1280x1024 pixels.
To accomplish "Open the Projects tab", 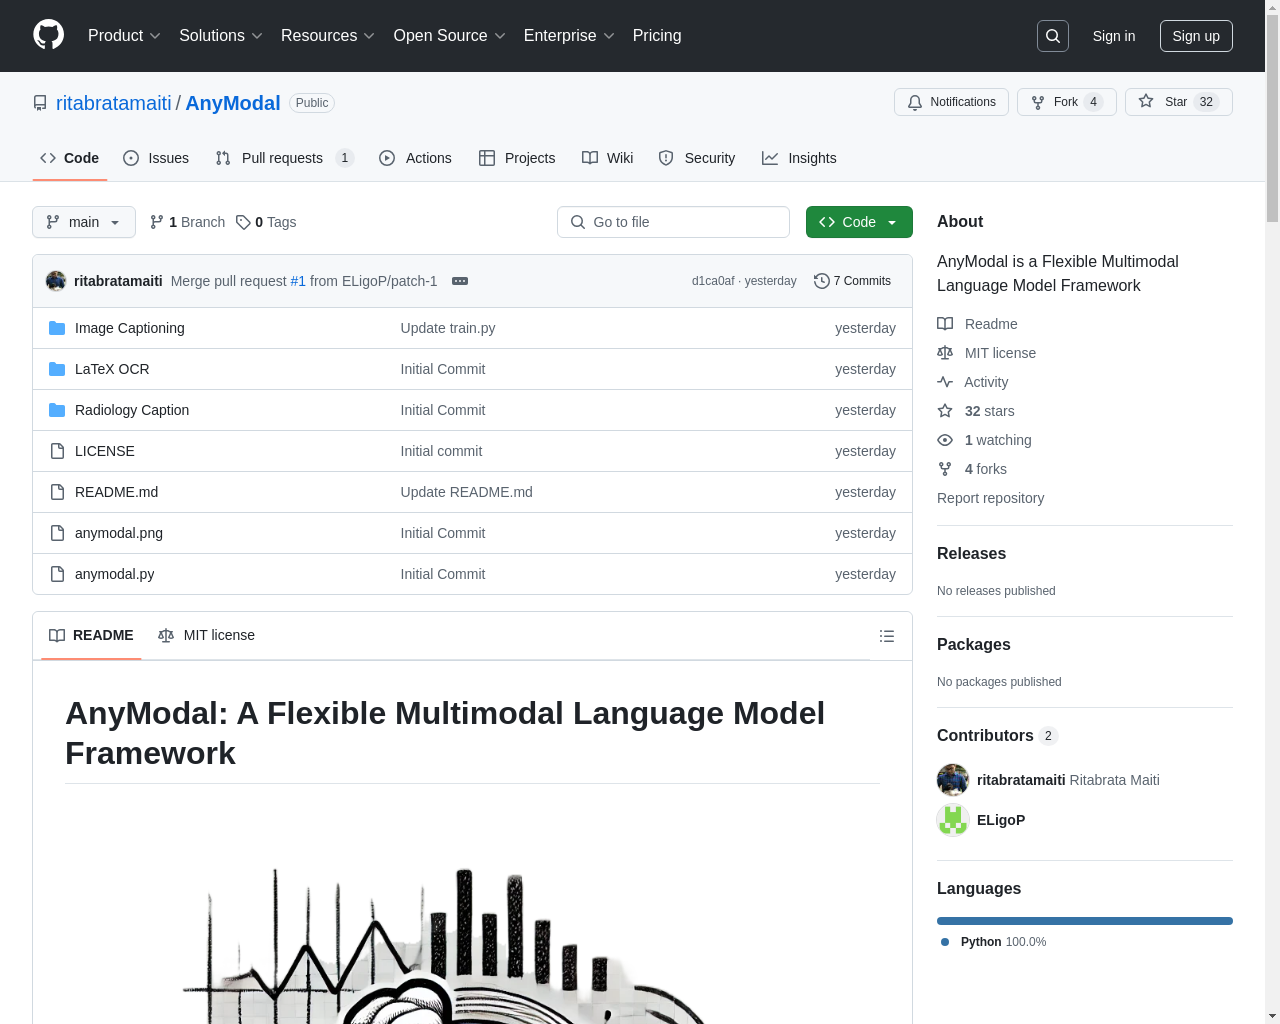I will pos(517,158).
